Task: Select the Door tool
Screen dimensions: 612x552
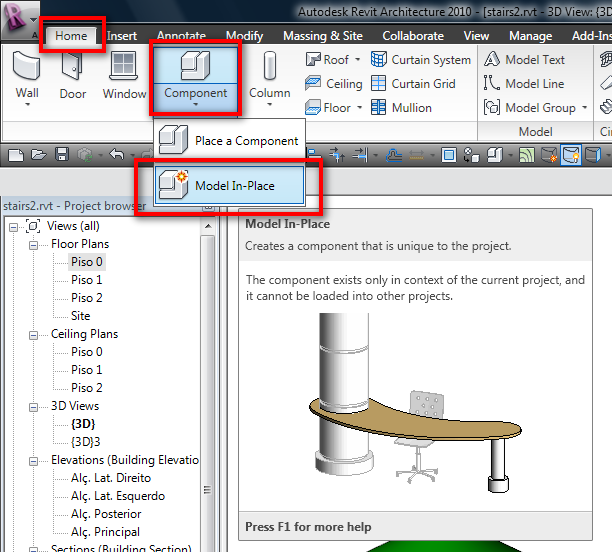Action: pos(73,76)
